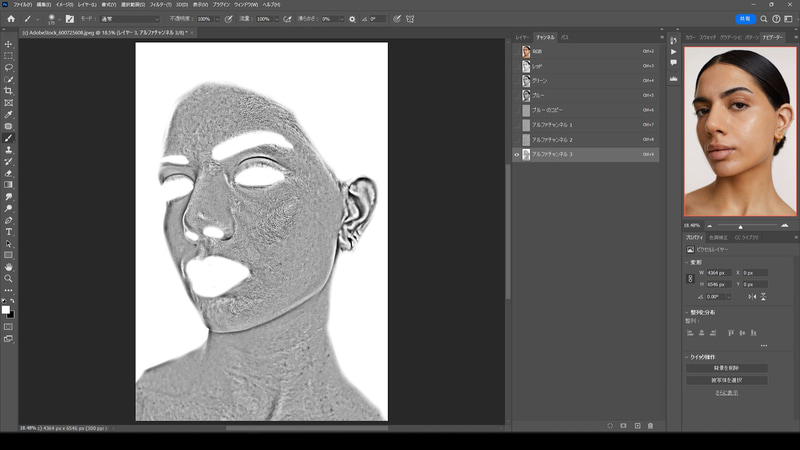Show the ブルー channel visibility

pos(516,95)
